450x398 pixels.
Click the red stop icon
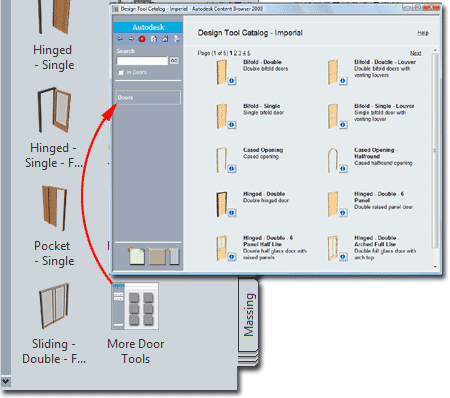point(142,39)
